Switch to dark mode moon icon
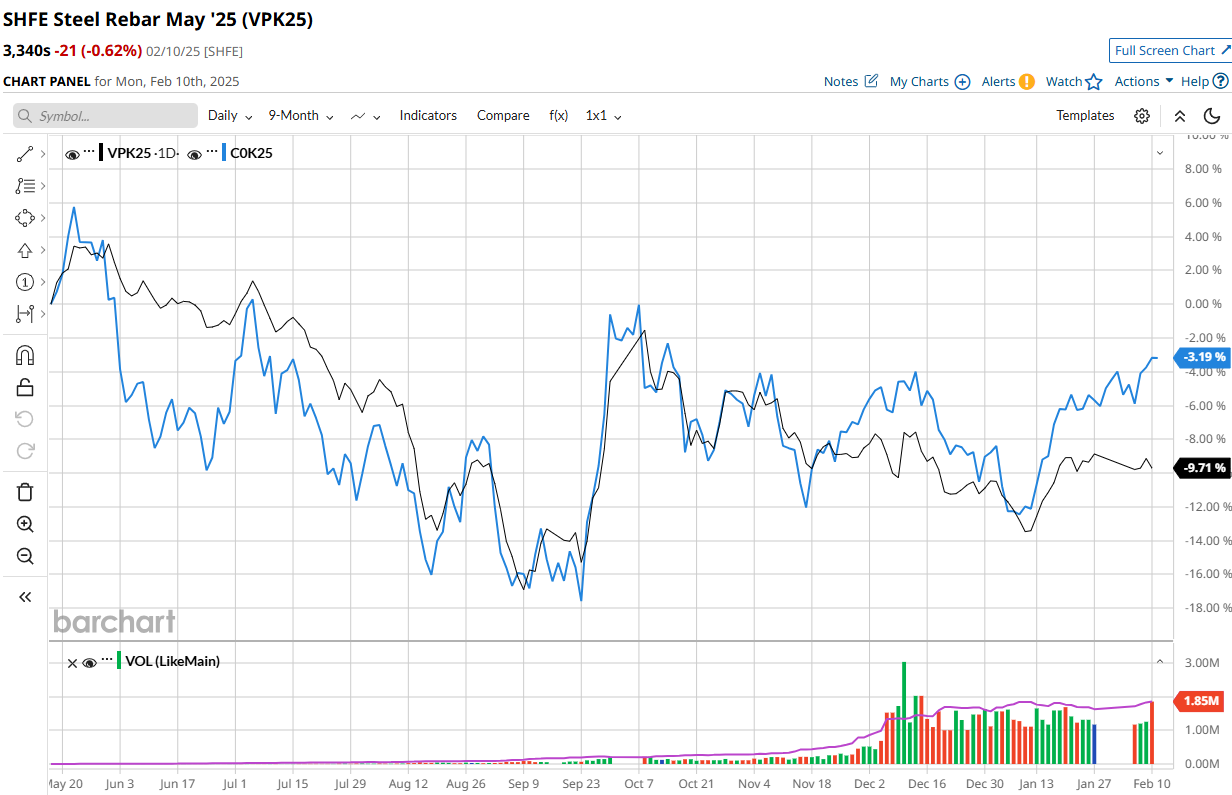The image size is (1232, 795). [x=1212, y=116]
